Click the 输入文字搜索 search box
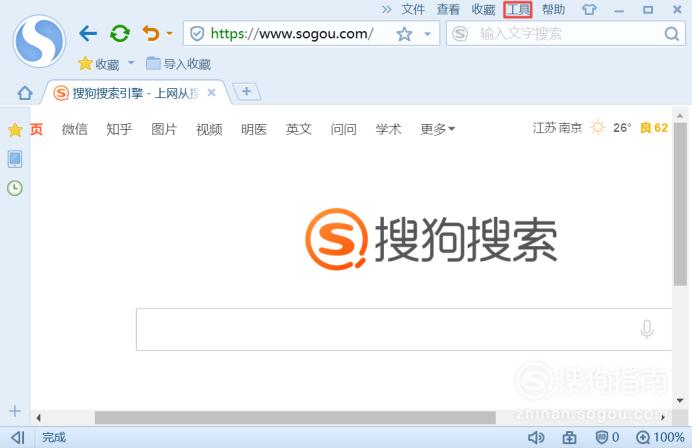 coord(566,34)
